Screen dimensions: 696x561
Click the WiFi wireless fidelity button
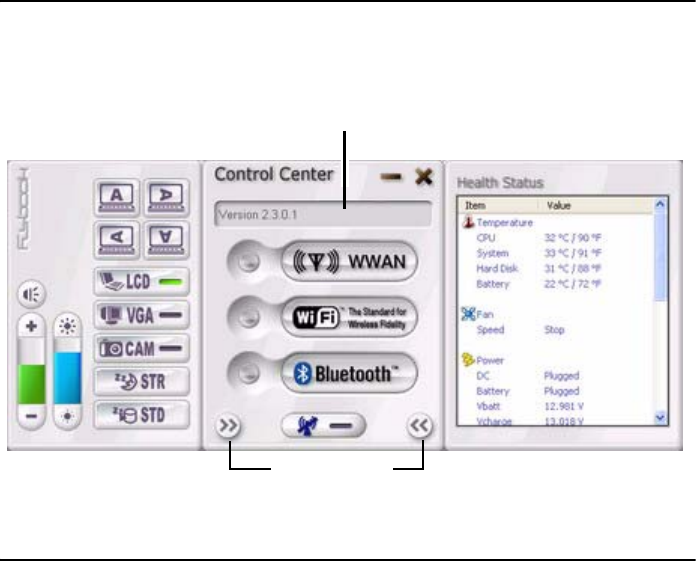pyautogui.click(x=349, y=317)
